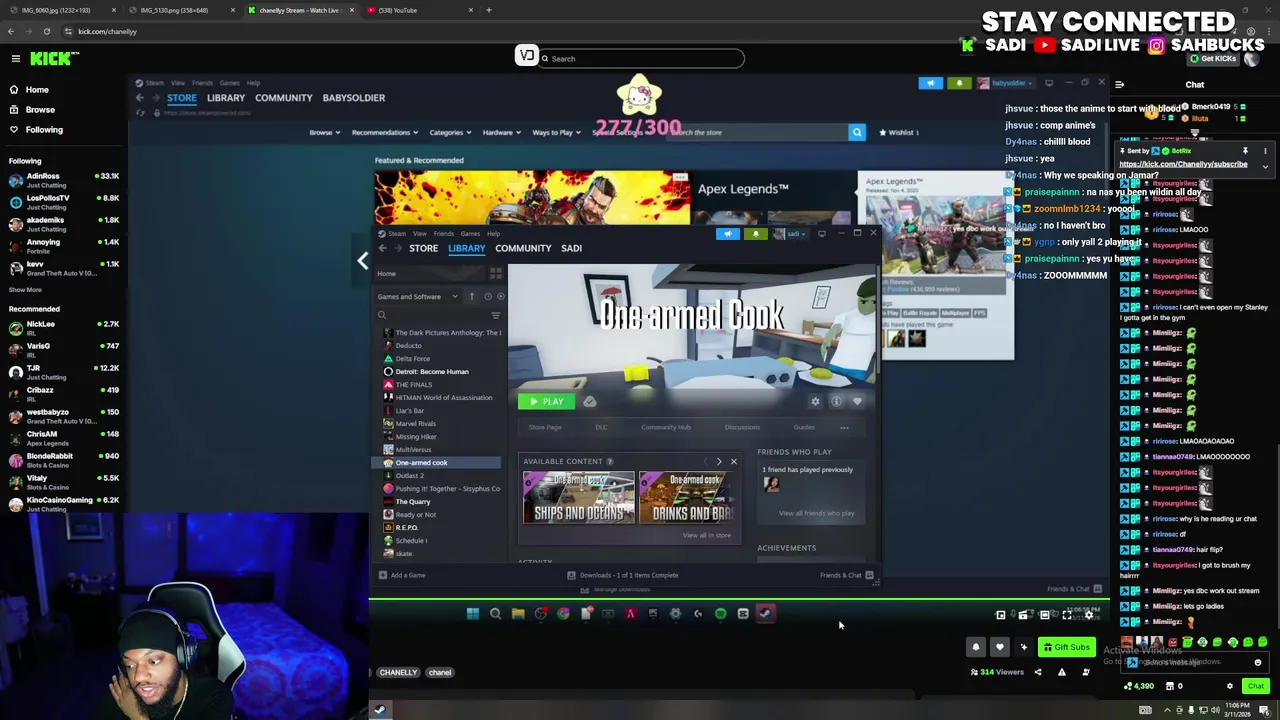Open COMMUNITY tab in front Steam window
Viewport: 1280px width, 720px height.
click(523, 248)
